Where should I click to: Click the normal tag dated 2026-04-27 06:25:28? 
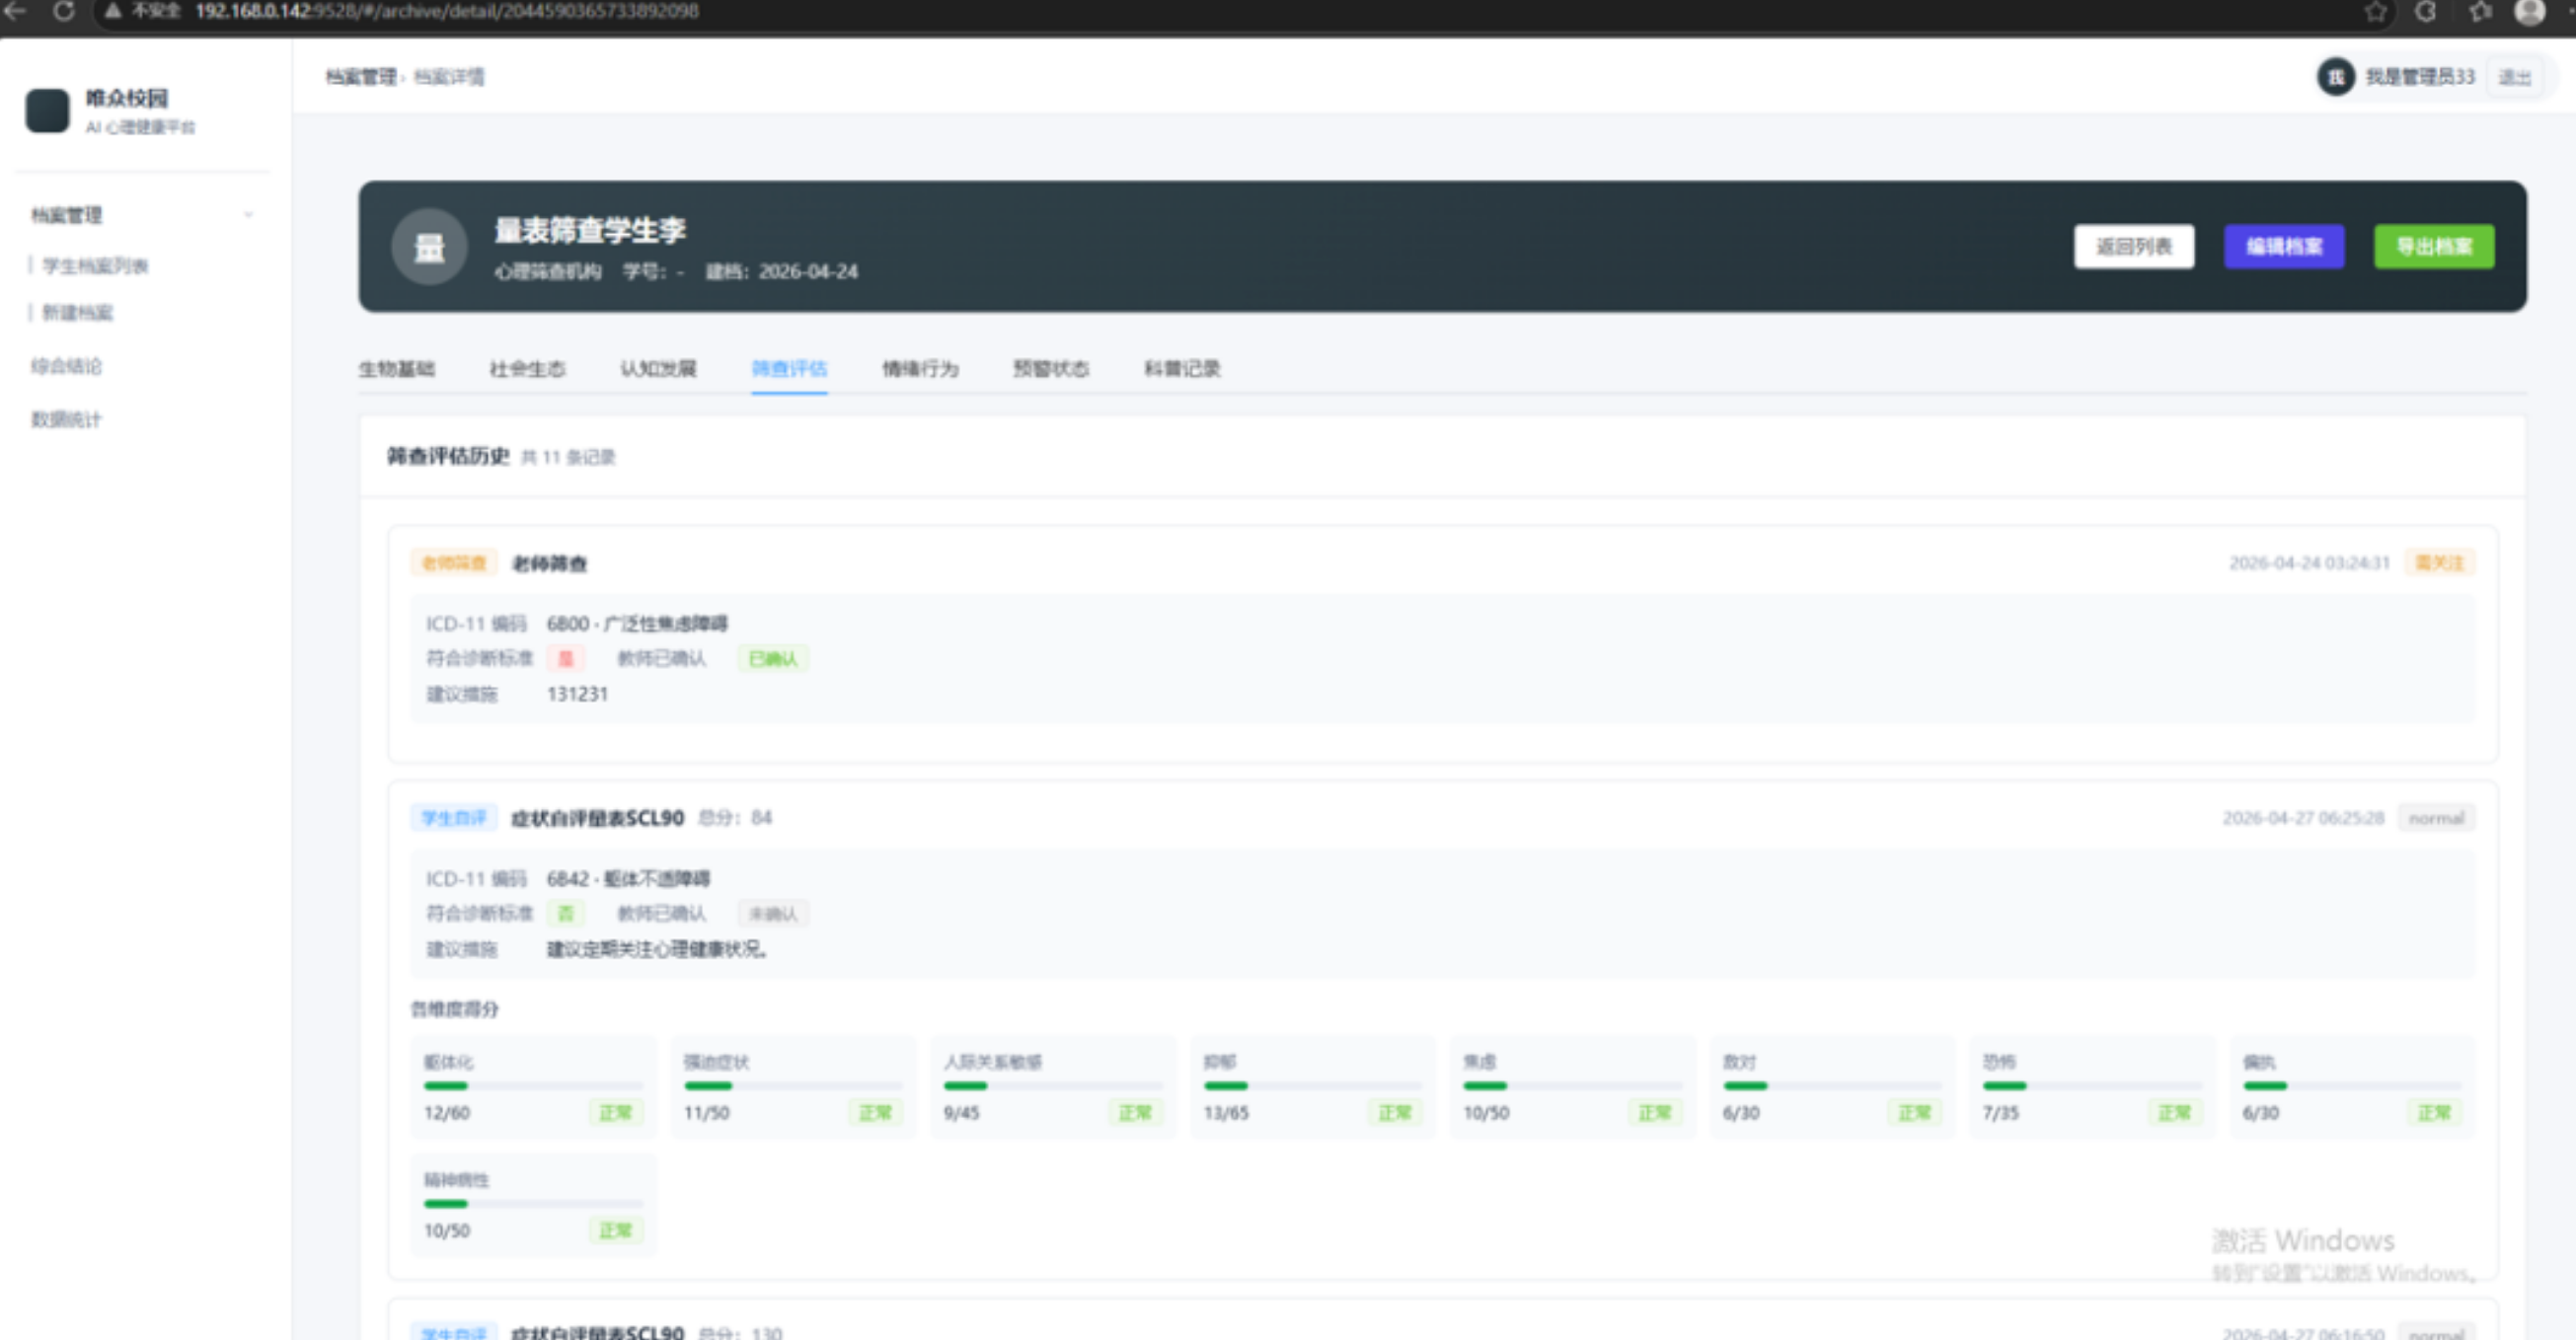pos(2436,818)
